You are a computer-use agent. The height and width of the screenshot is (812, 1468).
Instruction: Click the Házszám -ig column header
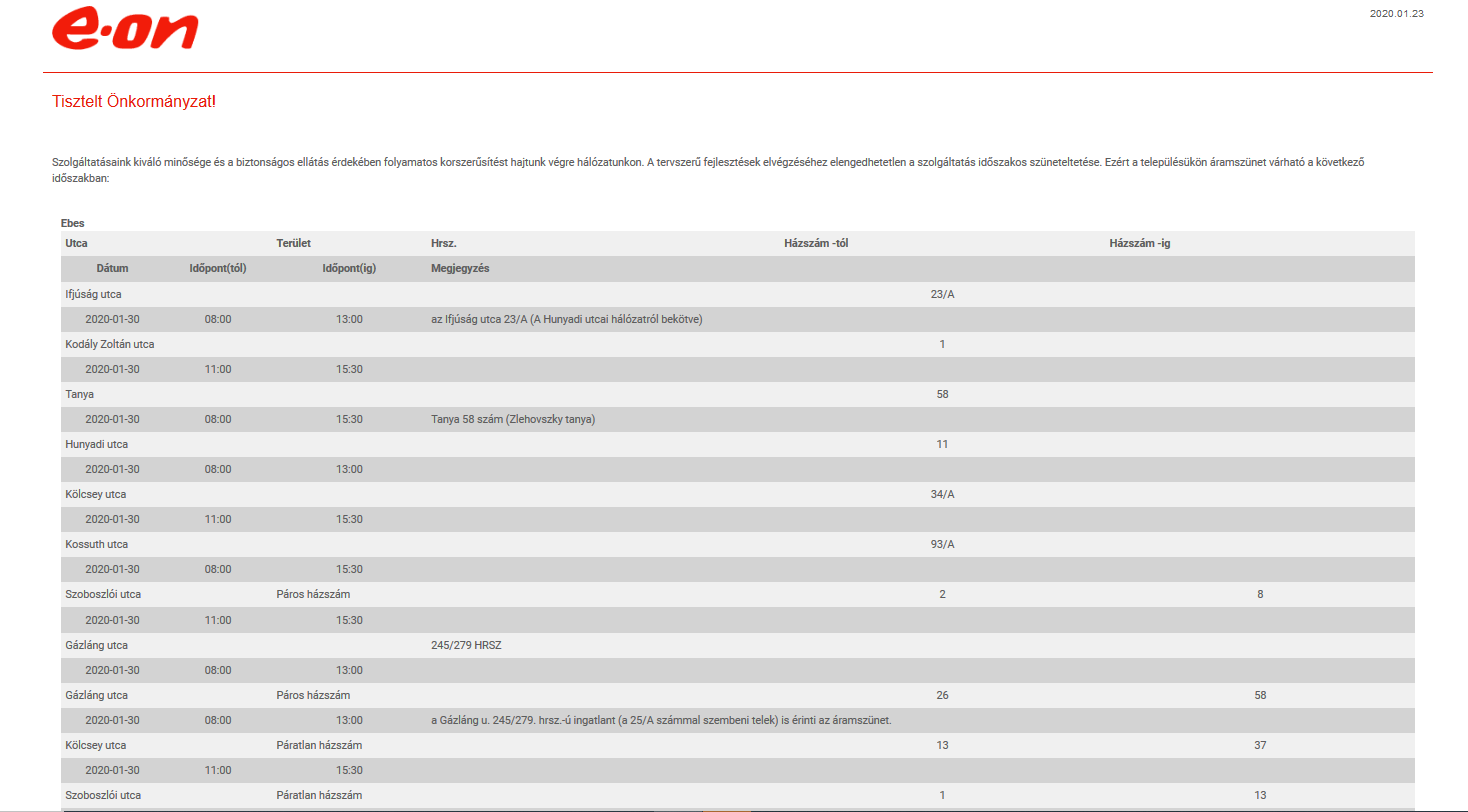(1140, 243)
